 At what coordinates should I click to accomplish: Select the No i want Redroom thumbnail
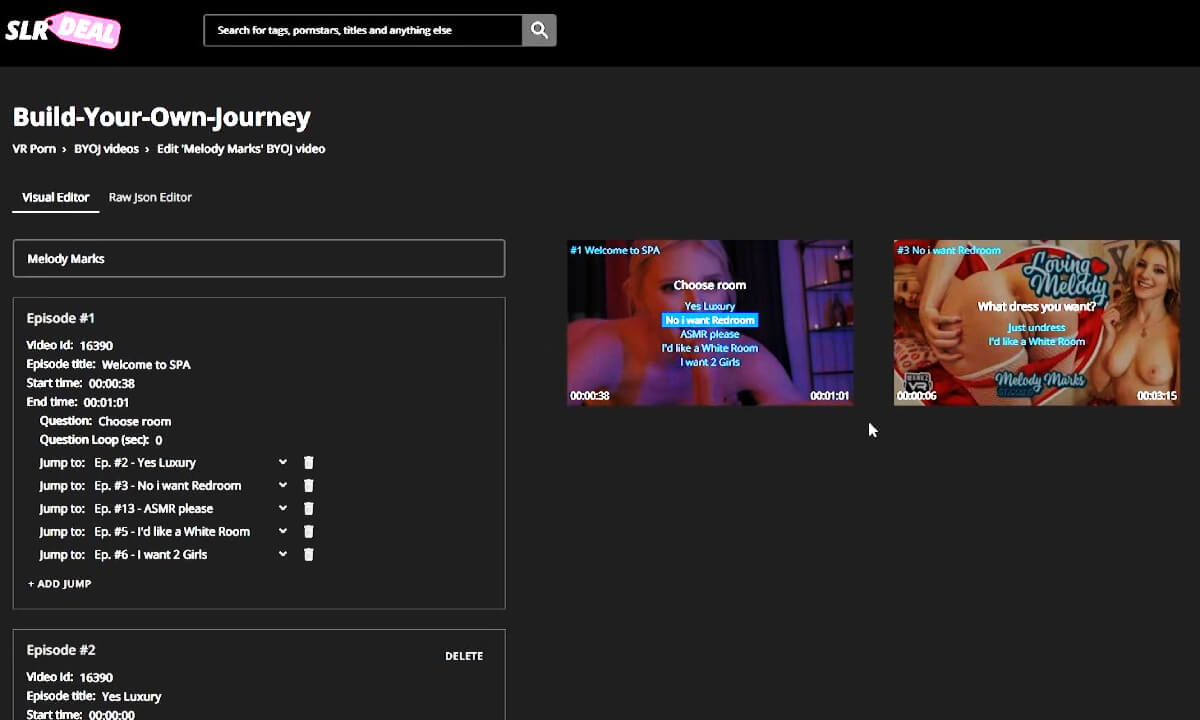tap(1037, 322)
